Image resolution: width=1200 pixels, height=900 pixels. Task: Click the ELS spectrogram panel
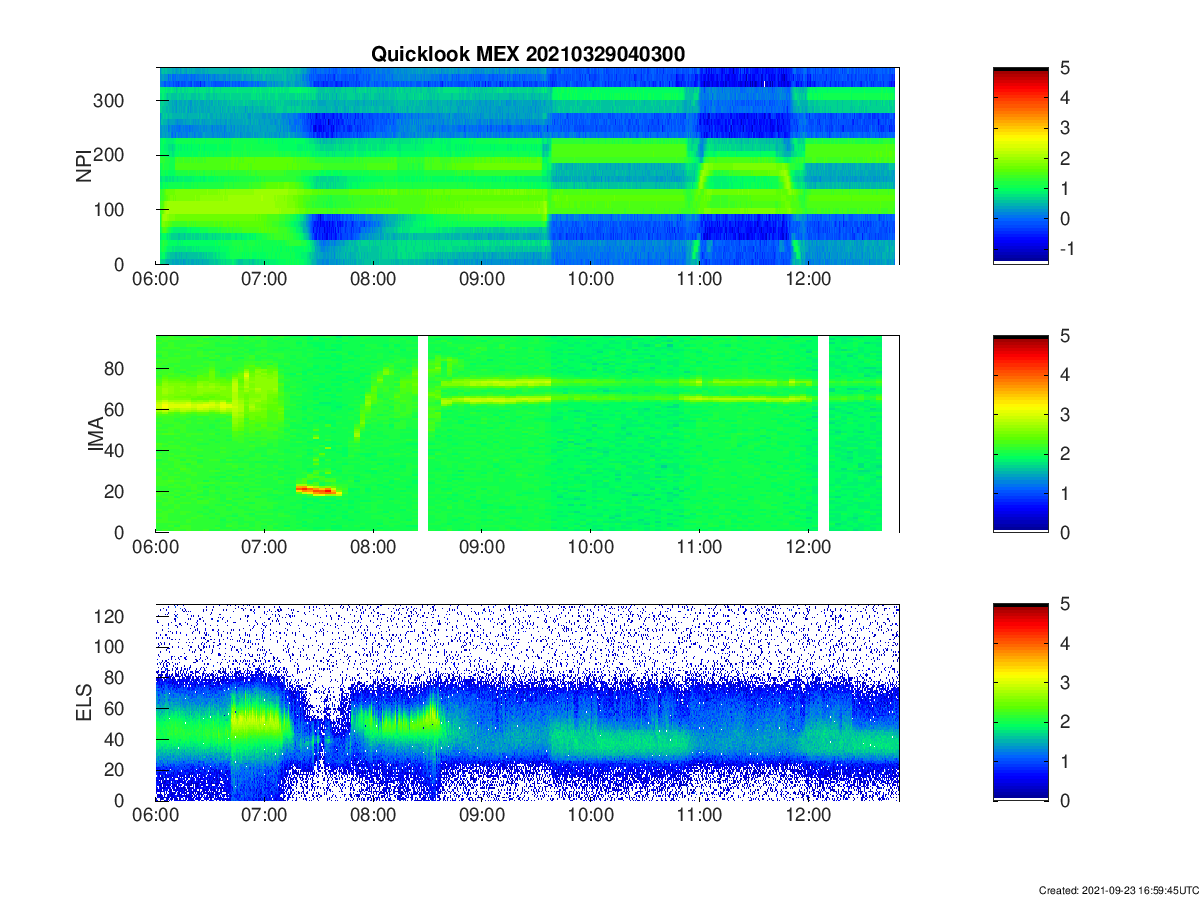coord(527,702)
